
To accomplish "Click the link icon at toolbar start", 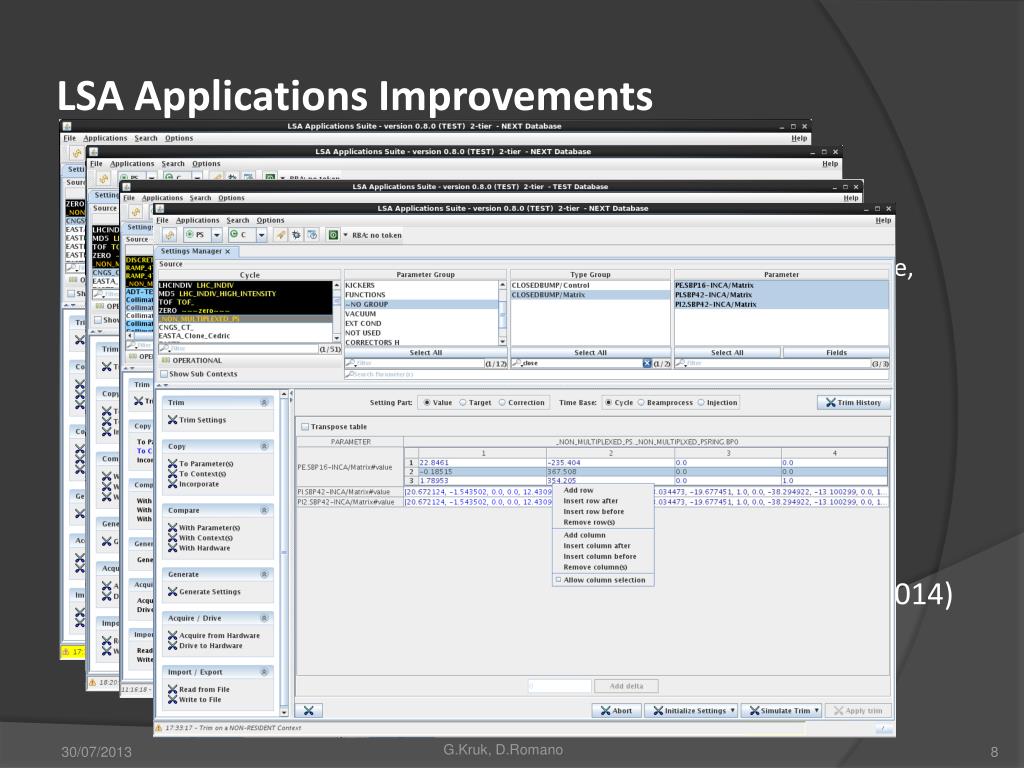I will [170, 234].
